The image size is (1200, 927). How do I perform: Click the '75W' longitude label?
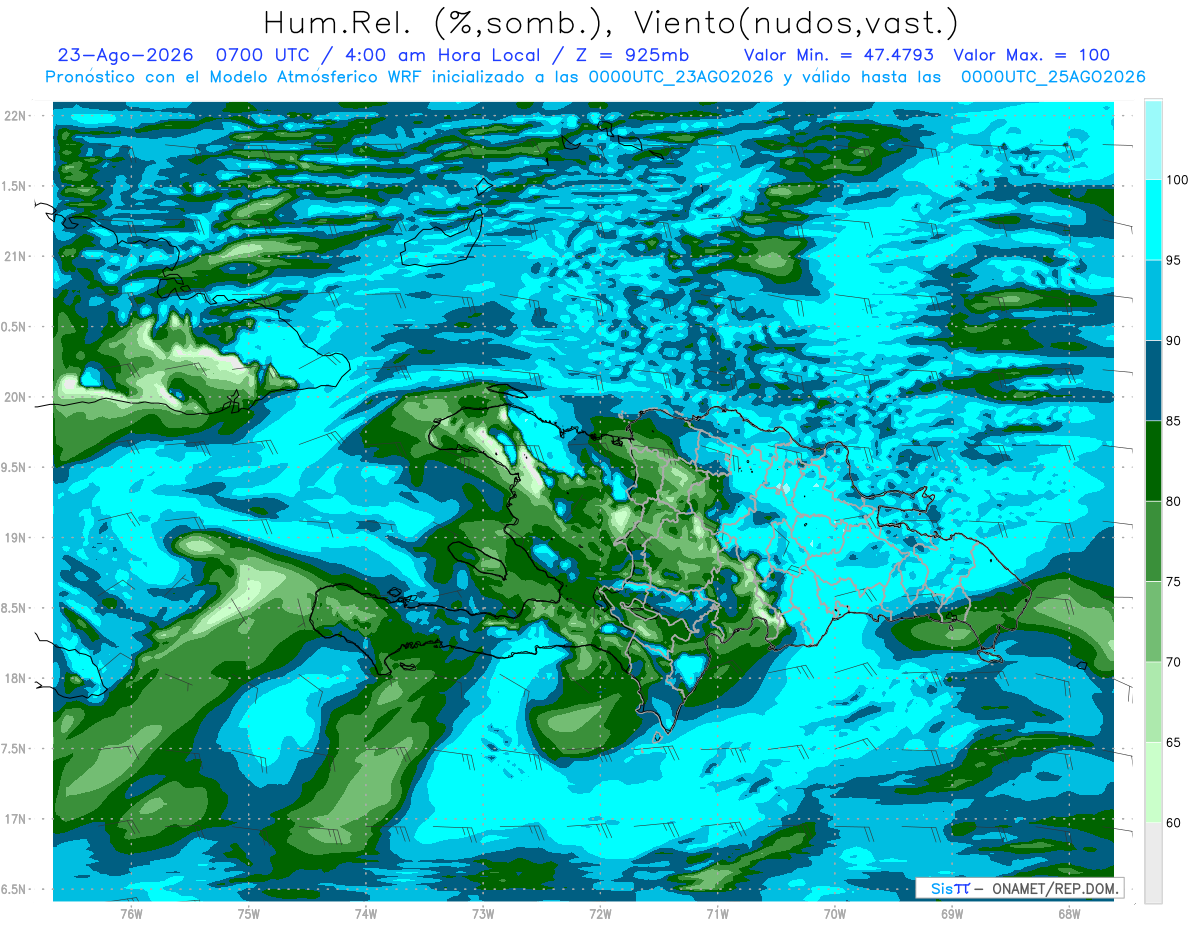(249, 914)
